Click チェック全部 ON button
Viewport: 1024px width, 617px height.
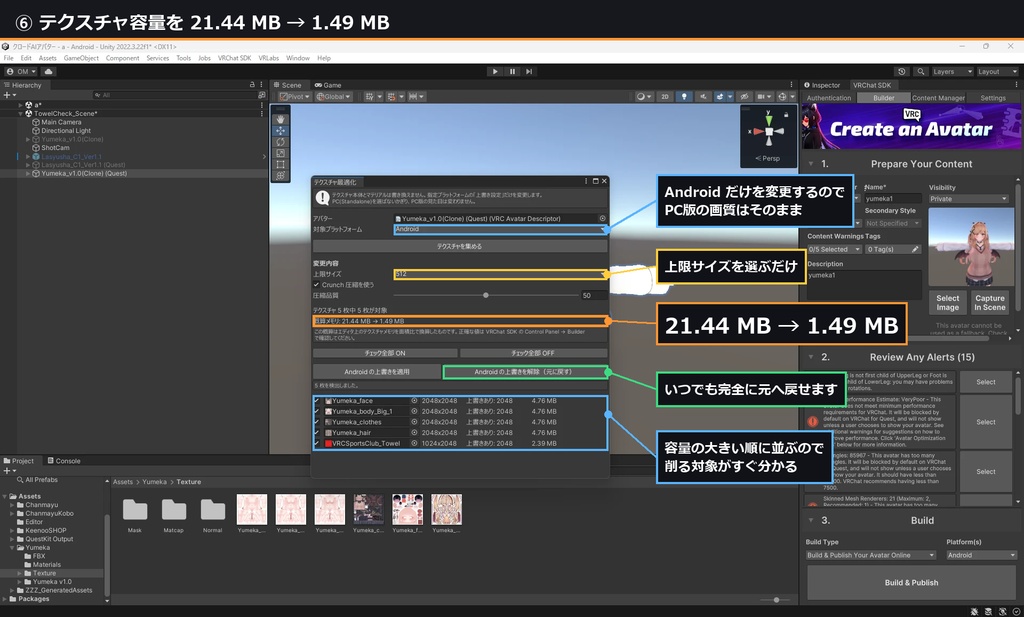click(x=385, y=353)
